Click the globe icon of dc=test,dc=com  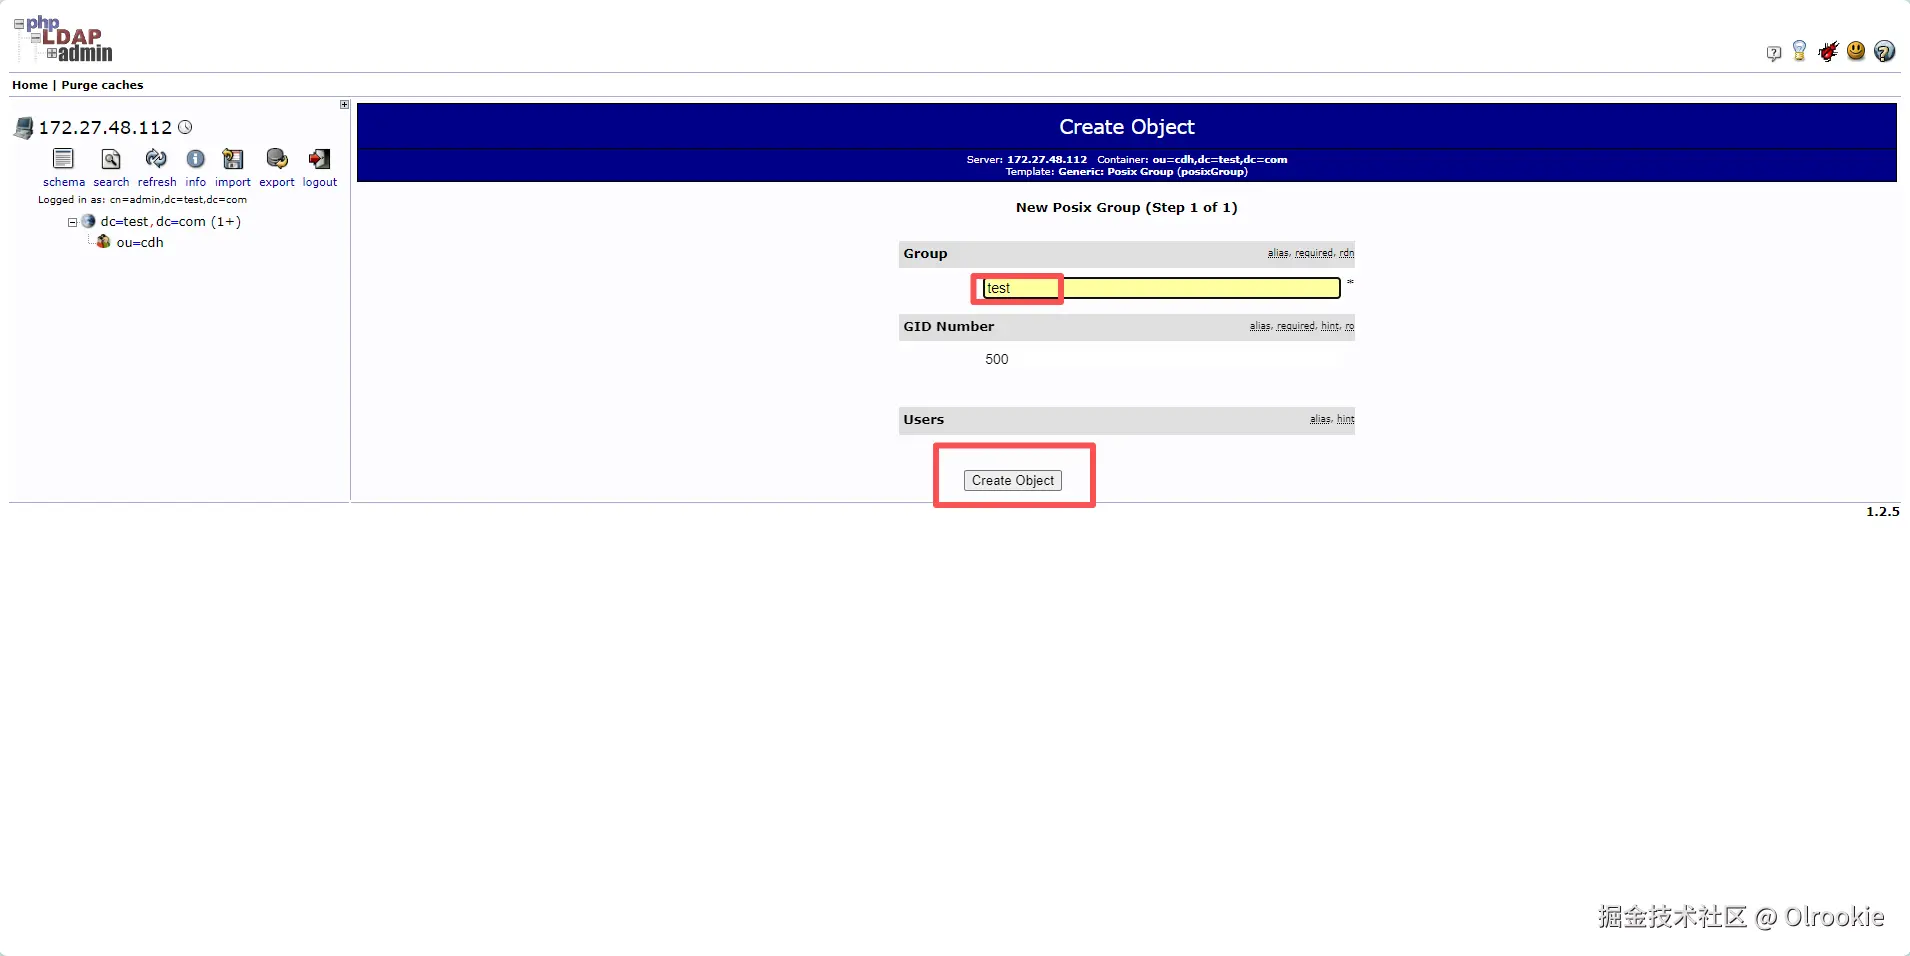pos(88,221)
